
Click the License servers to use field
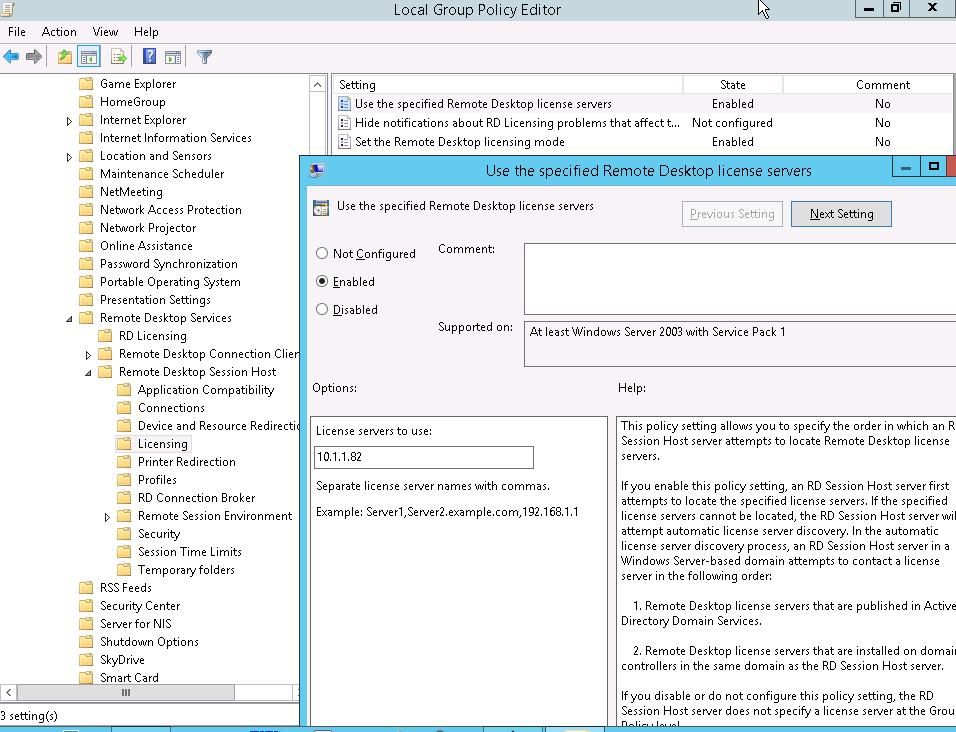(x=424, y=458)
